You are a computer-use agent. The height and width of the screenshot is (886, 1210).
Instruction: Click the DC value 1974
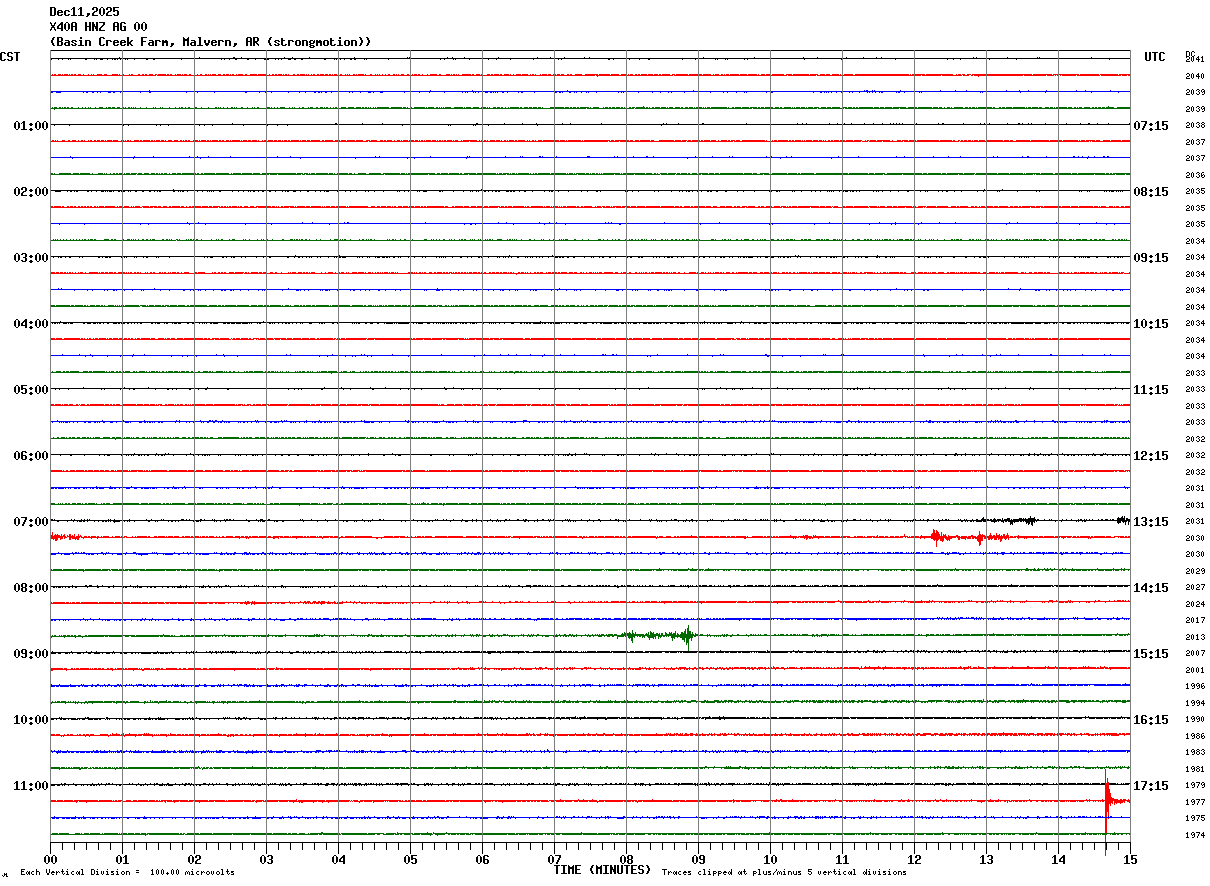coord(1194,835)
